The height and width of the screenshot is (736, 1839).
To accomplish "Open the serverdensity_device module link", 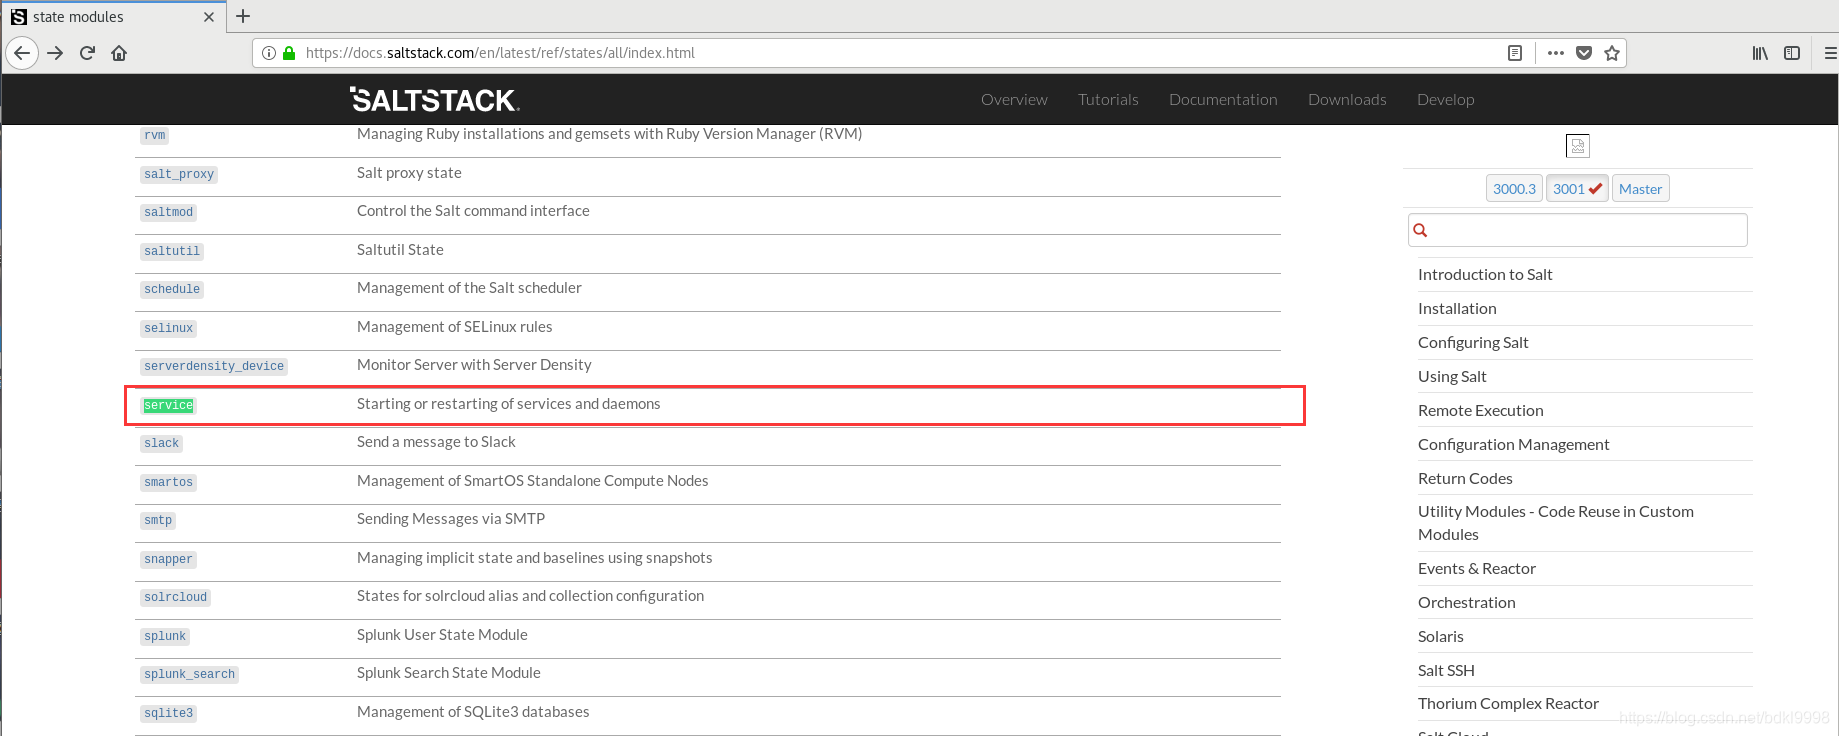I will point(214,366).
